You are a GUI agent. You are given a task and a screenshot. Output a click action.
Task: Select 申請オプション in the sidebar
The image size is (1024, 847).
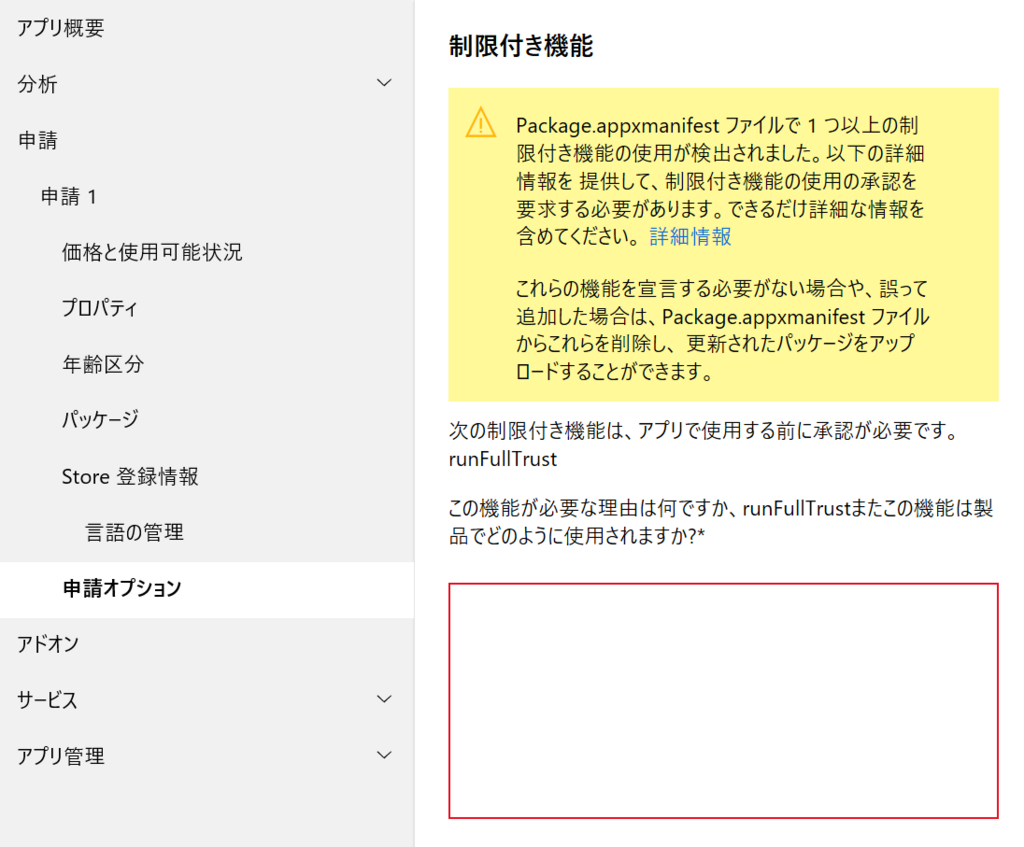(x=207, y=590)
